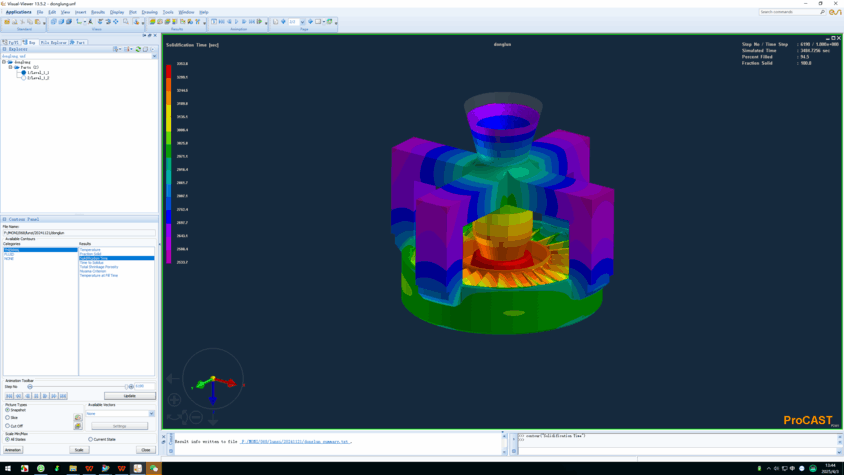Open the summary file link in console

click(x=295, y=442)
